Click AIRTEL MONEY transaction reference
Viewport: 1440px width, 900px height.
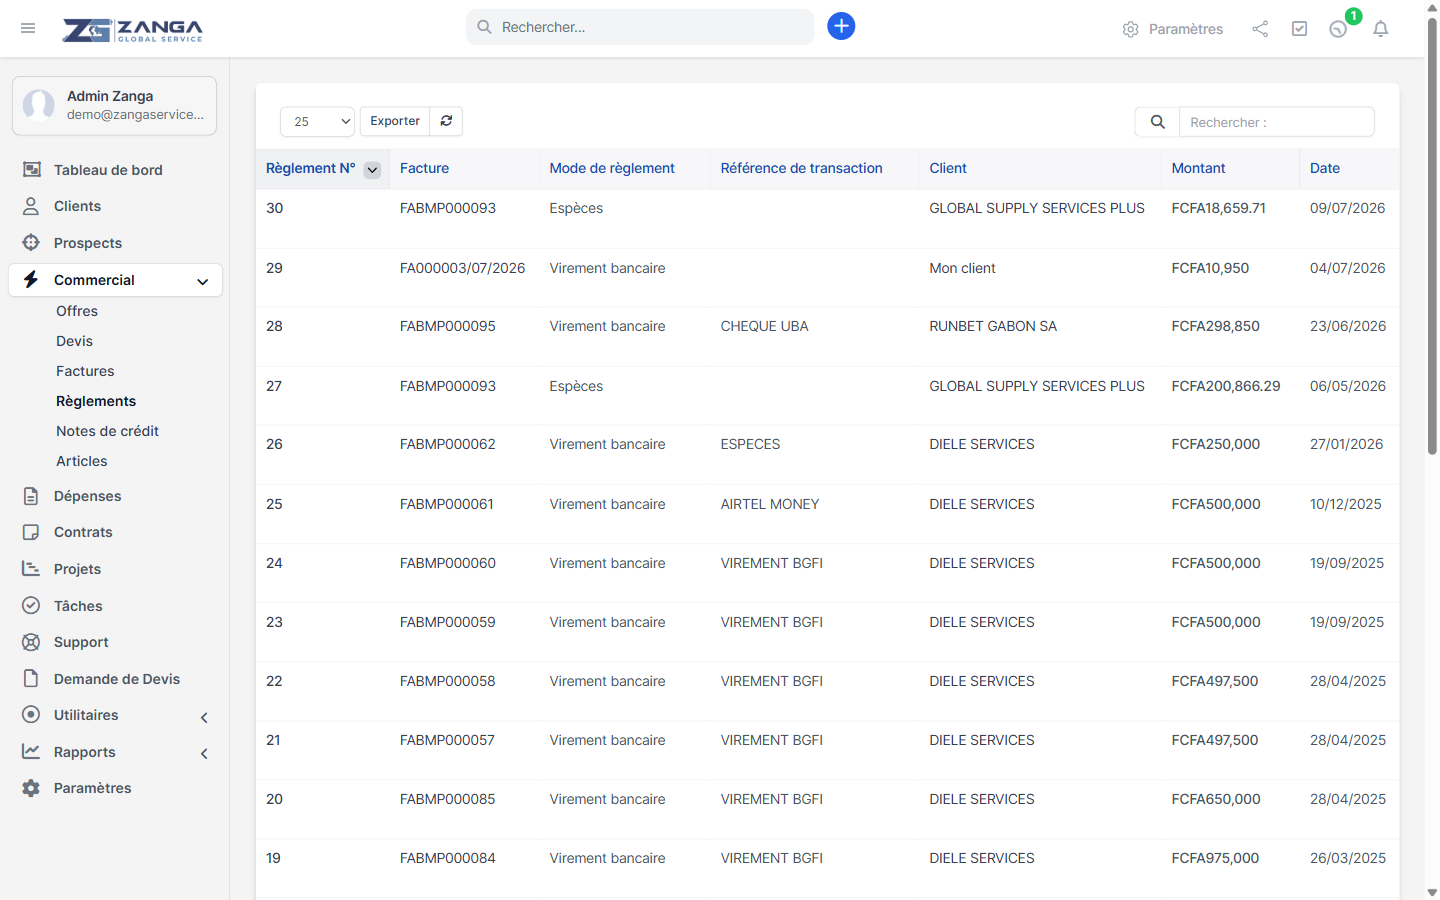point(769,504)
